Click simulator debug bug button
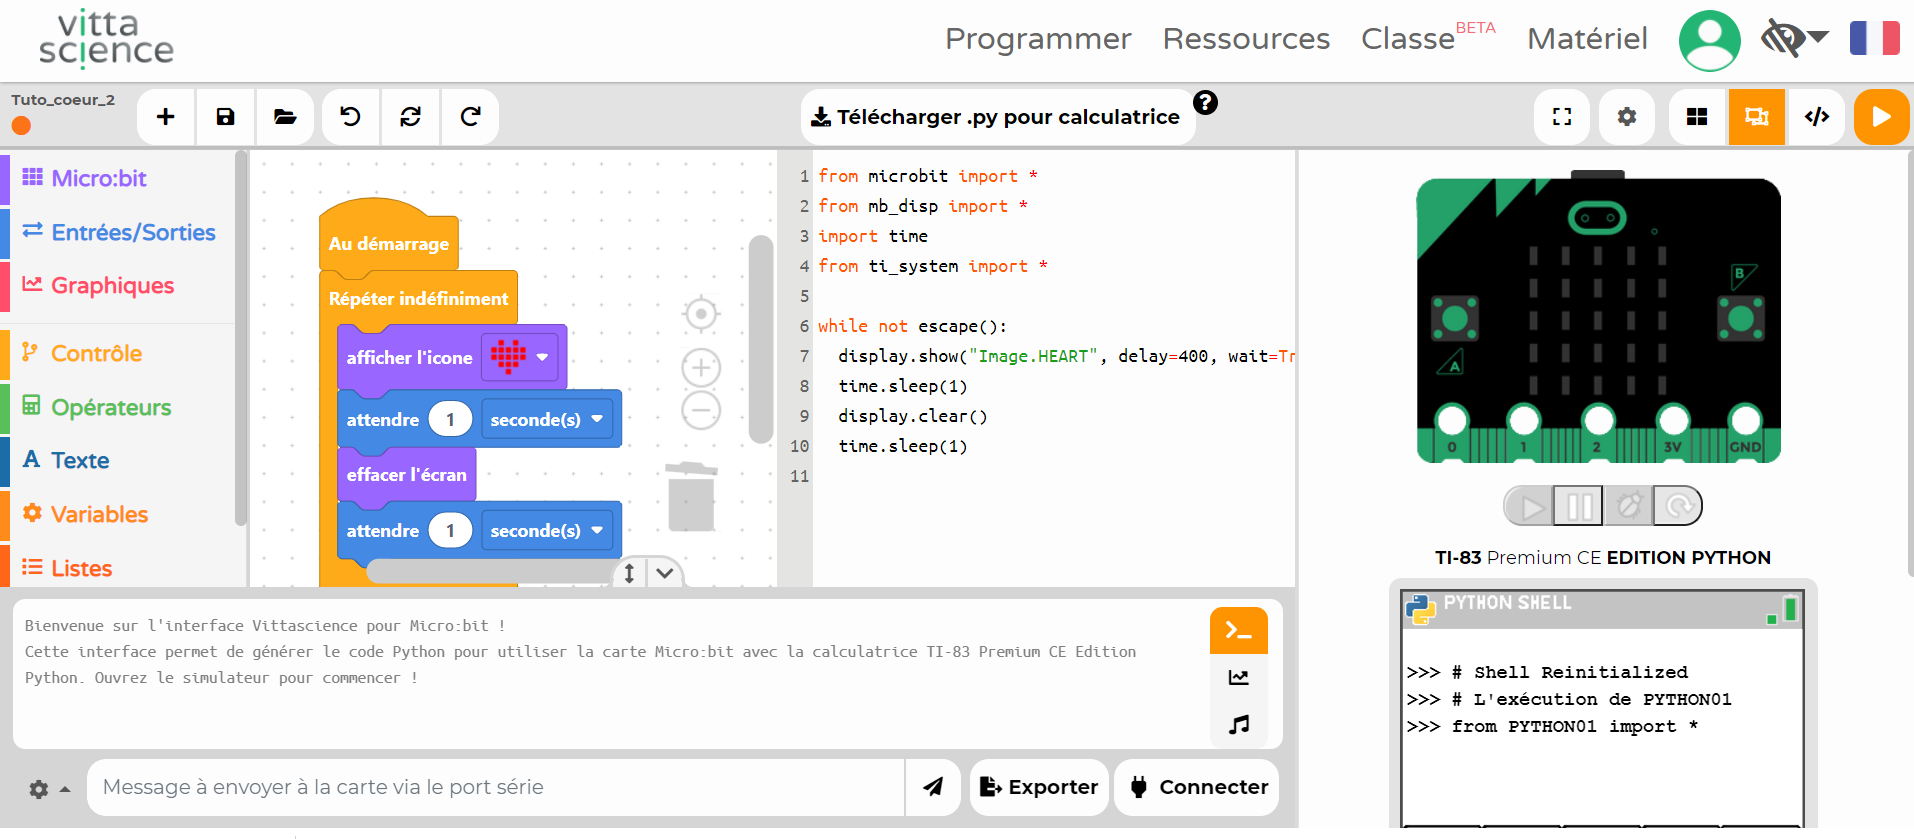The height and width of the screenshot is (839, 1914). pos(1628,506)
